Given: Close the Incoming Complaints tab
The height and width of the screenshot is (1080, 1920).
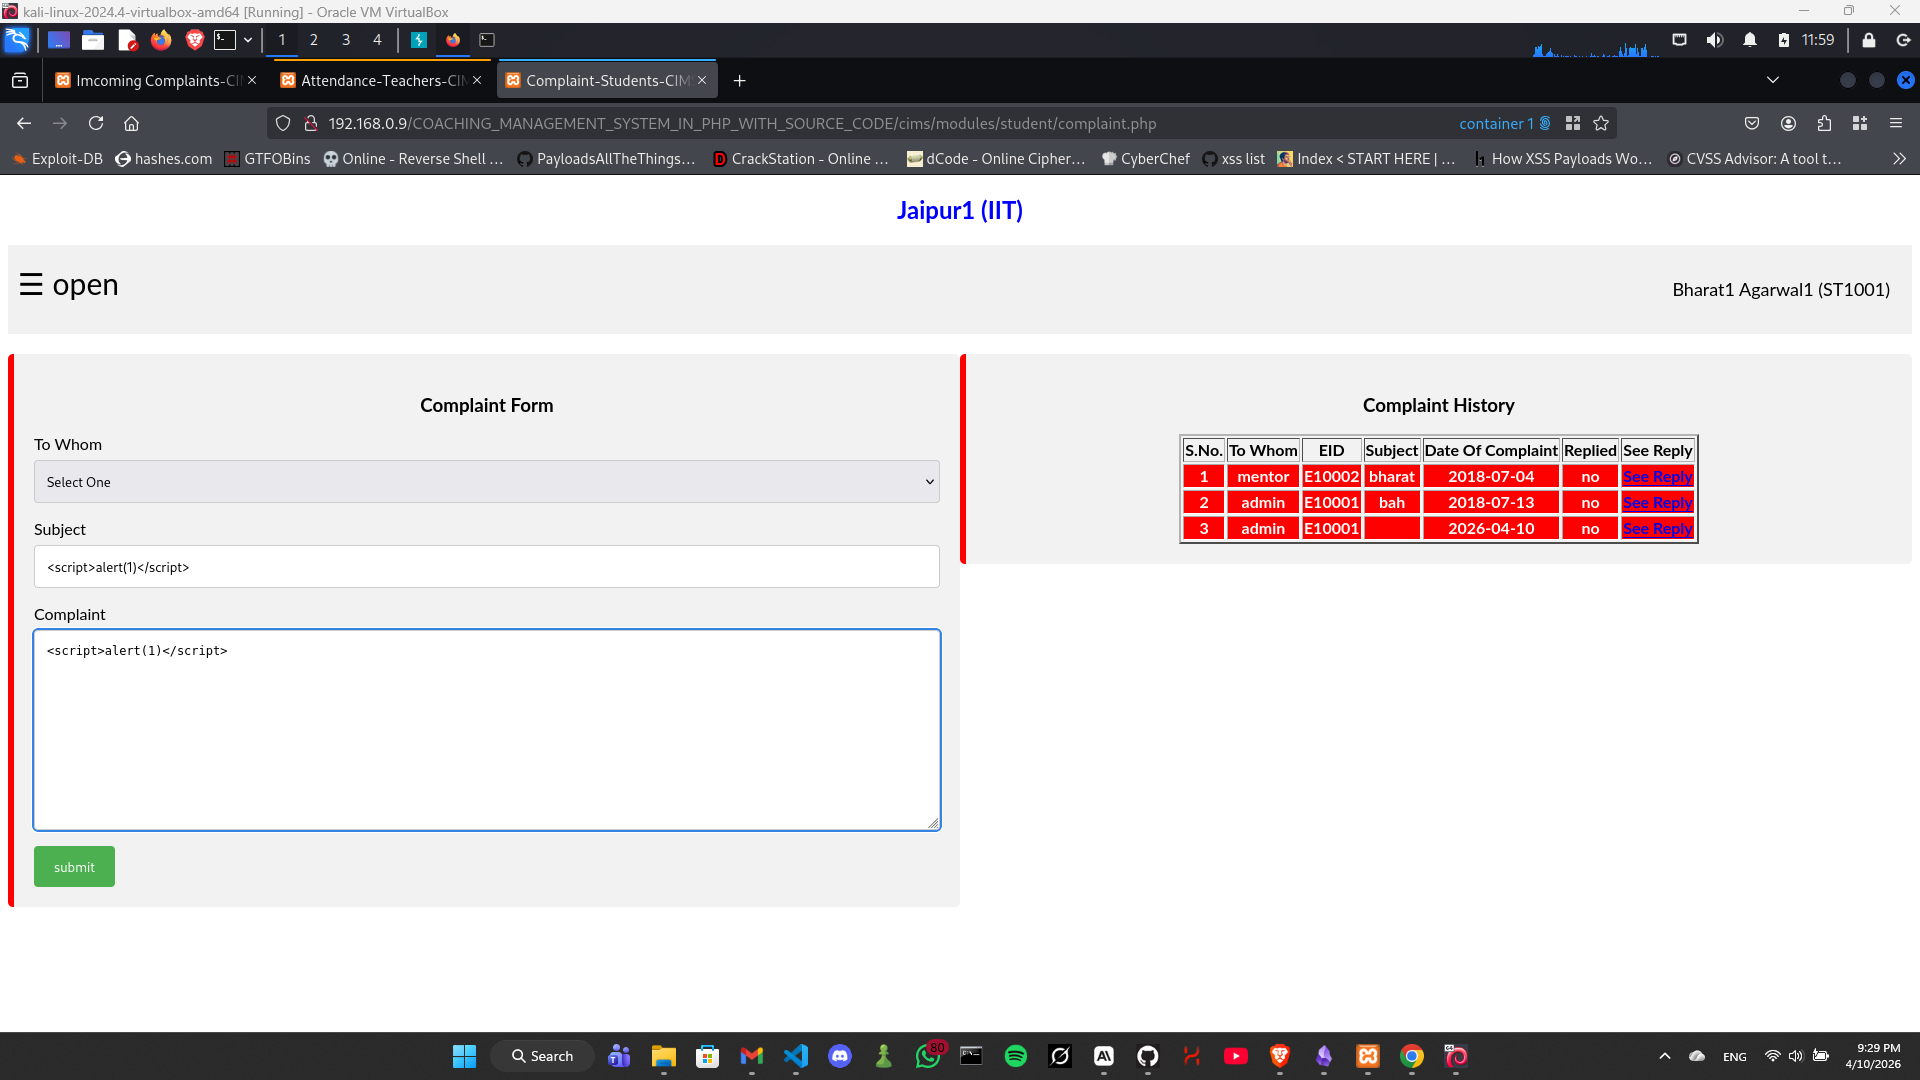Looking at the screenshot, I should click(x=252, y=80).
